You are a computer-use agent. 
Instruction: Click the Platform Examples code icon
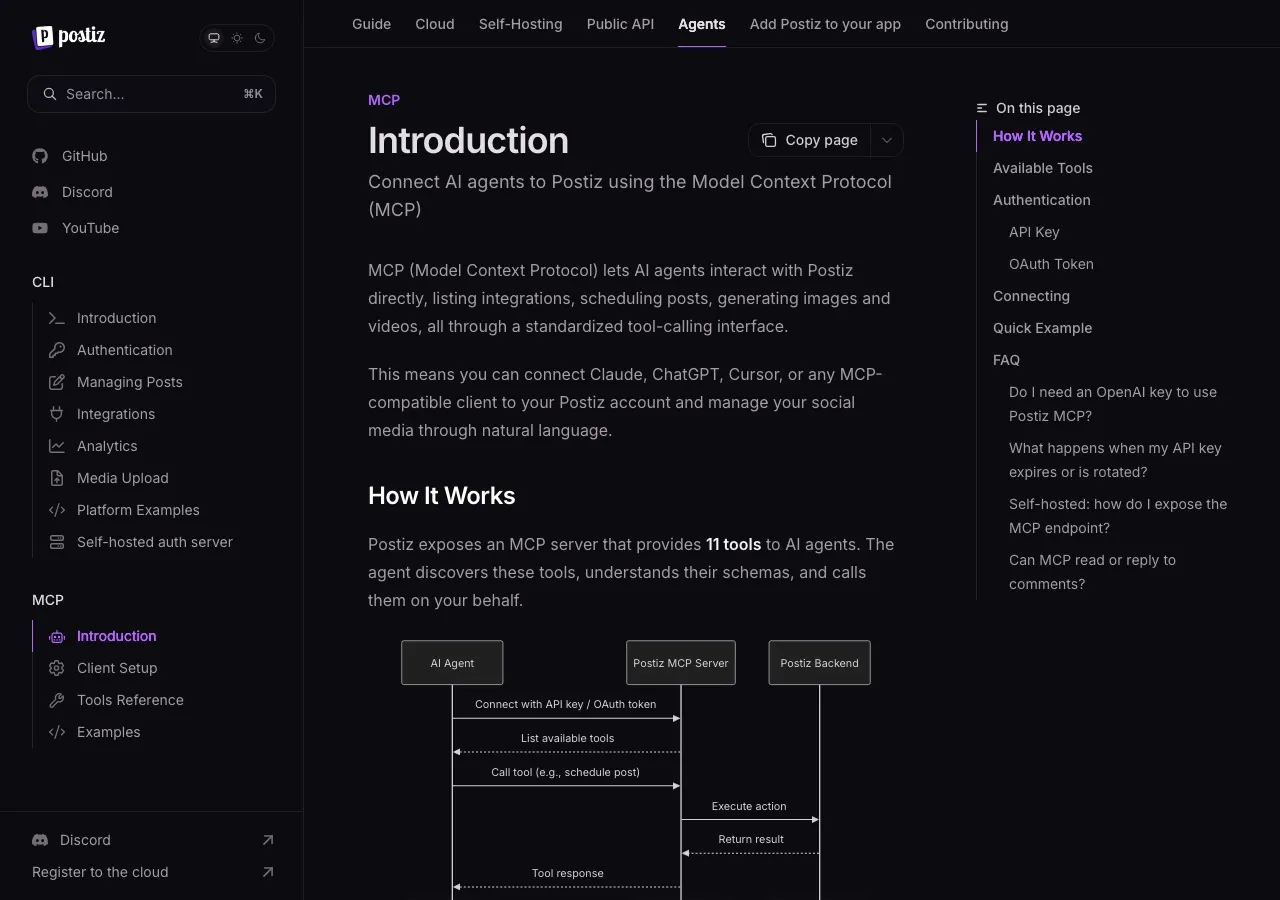pos(57,510)
